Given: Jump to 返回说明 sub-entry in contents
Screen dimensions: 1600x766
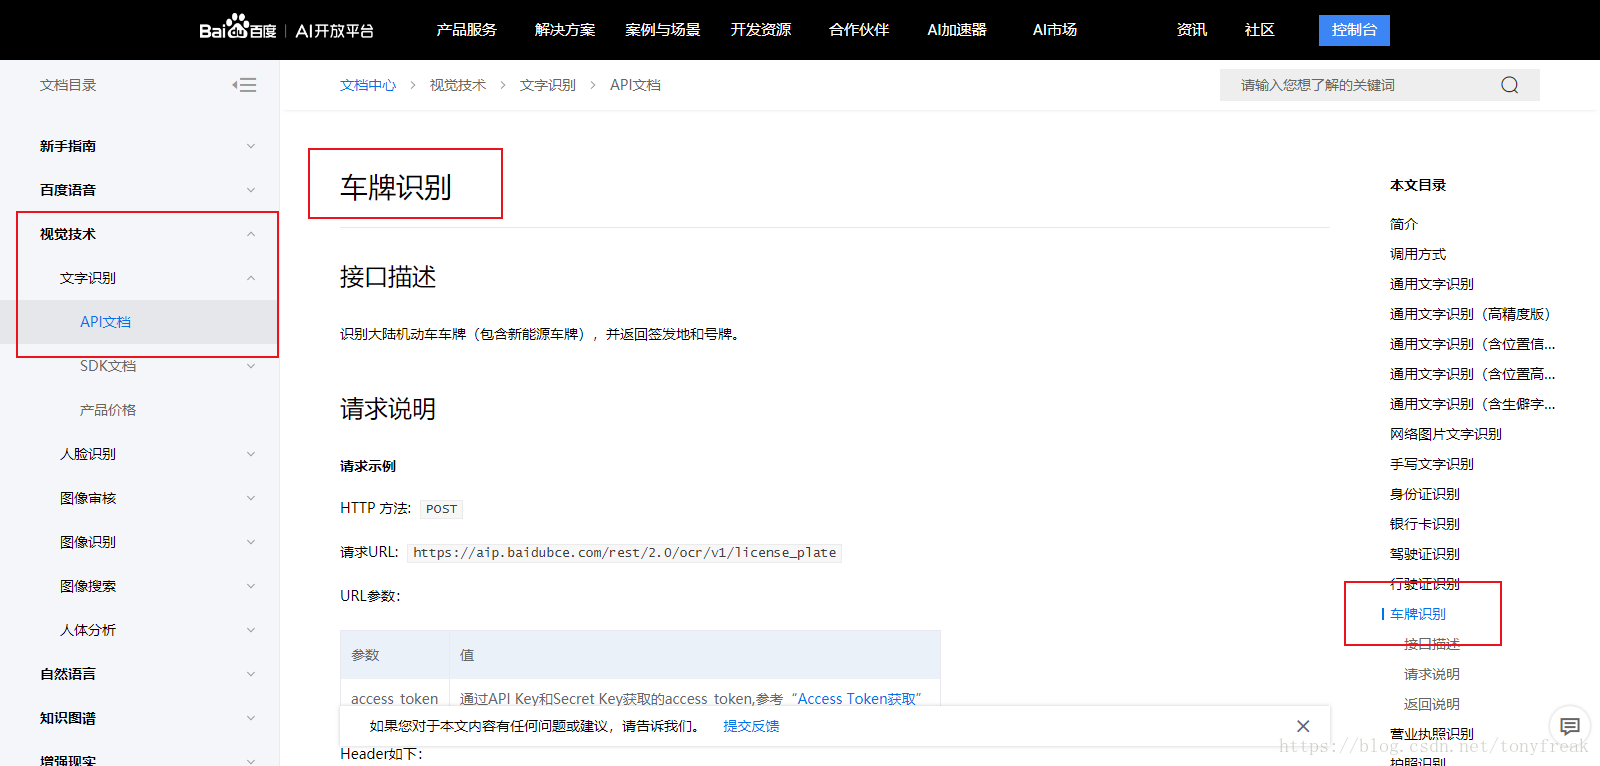Looking at the screenshot, I should (x=1432, y=704).
